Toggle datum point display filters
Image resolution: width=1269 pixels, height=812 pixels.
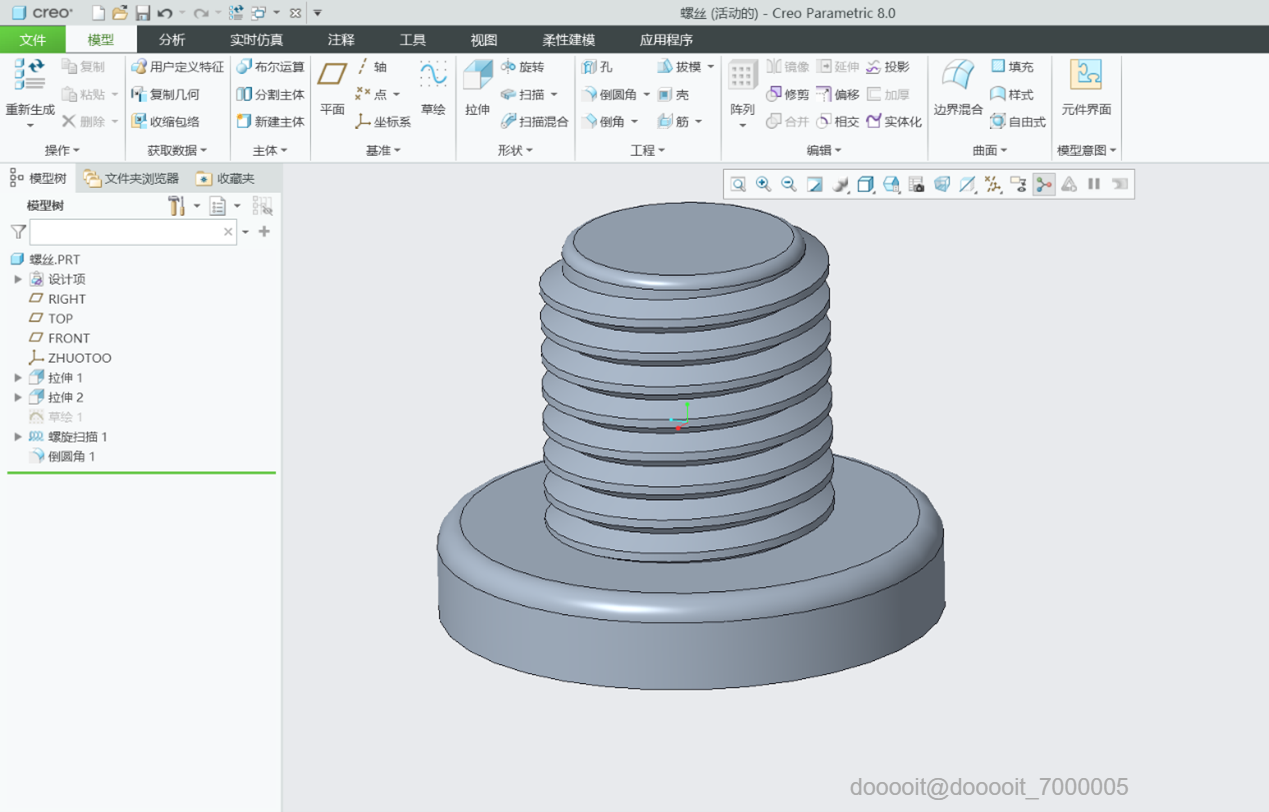[x=993, y=184]
